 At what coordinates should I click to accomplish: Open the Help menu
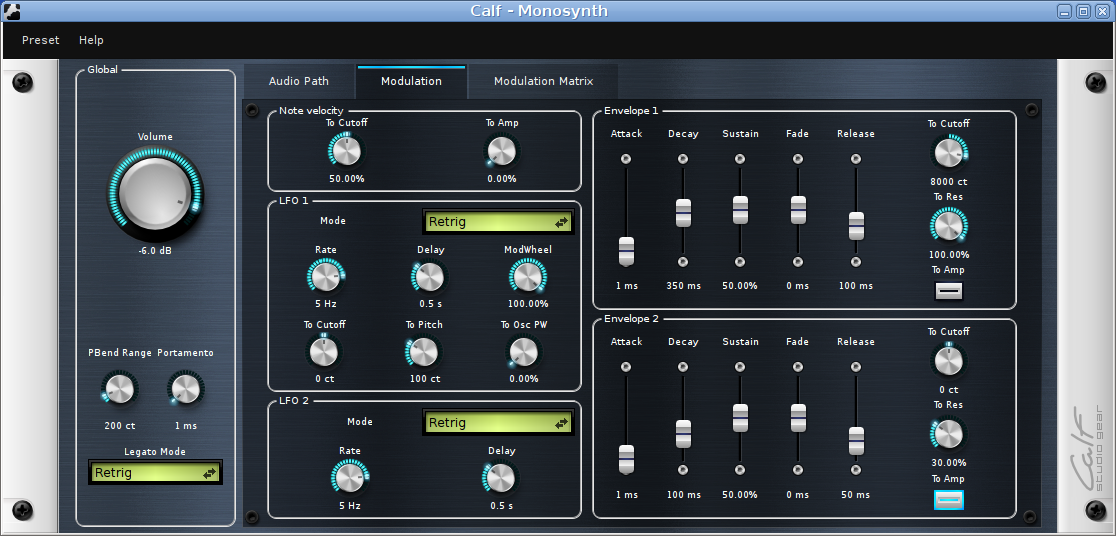click(91, 40)
